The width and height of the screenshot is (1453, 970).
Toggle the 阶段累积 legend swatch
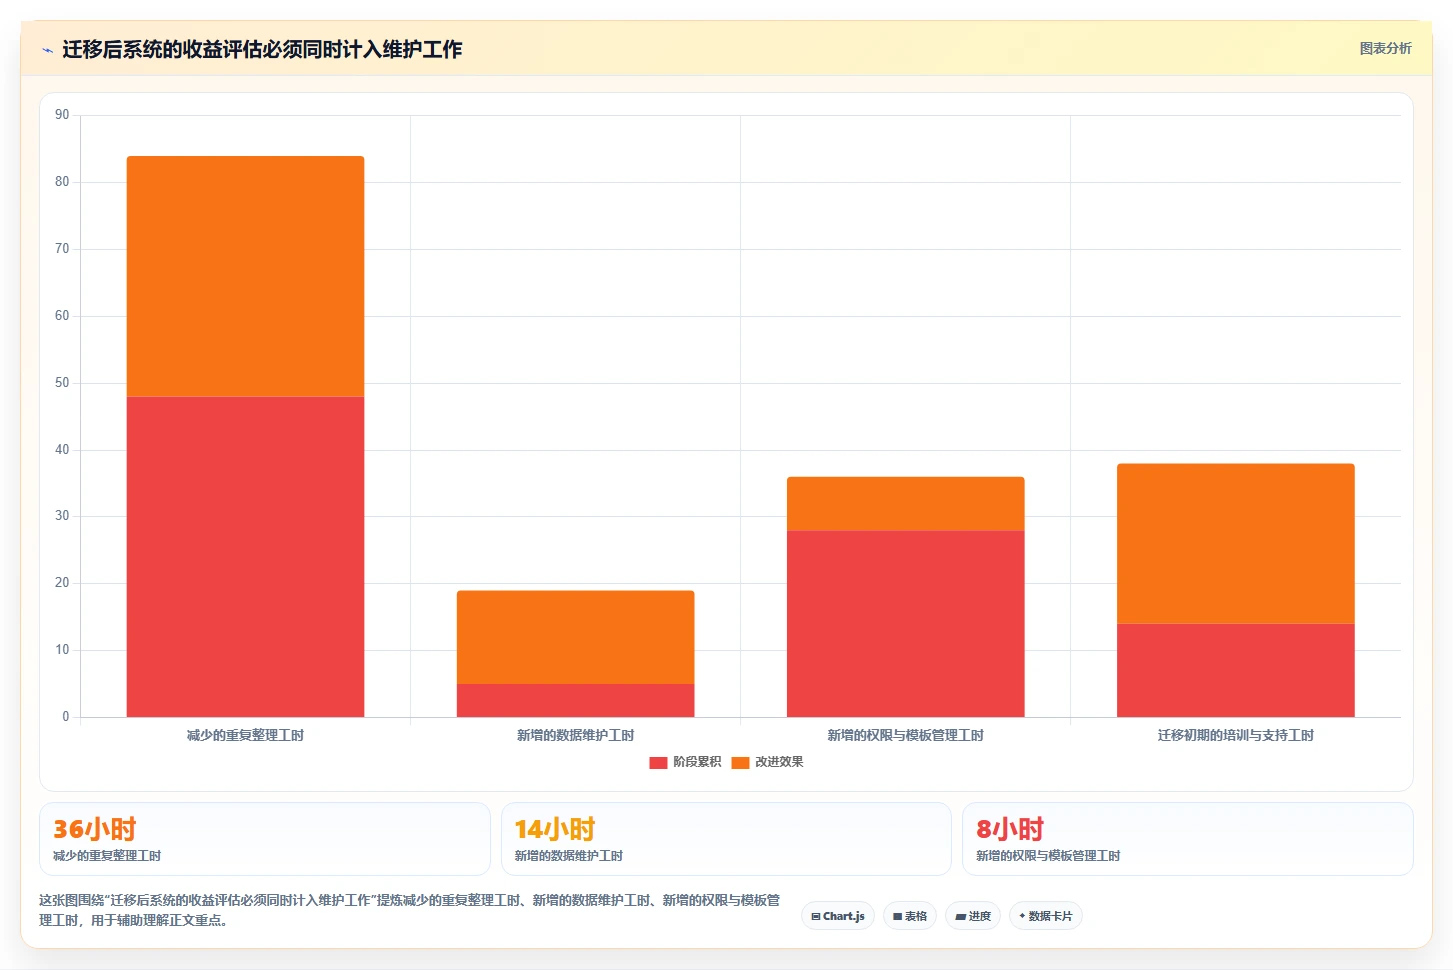(658, 762)
